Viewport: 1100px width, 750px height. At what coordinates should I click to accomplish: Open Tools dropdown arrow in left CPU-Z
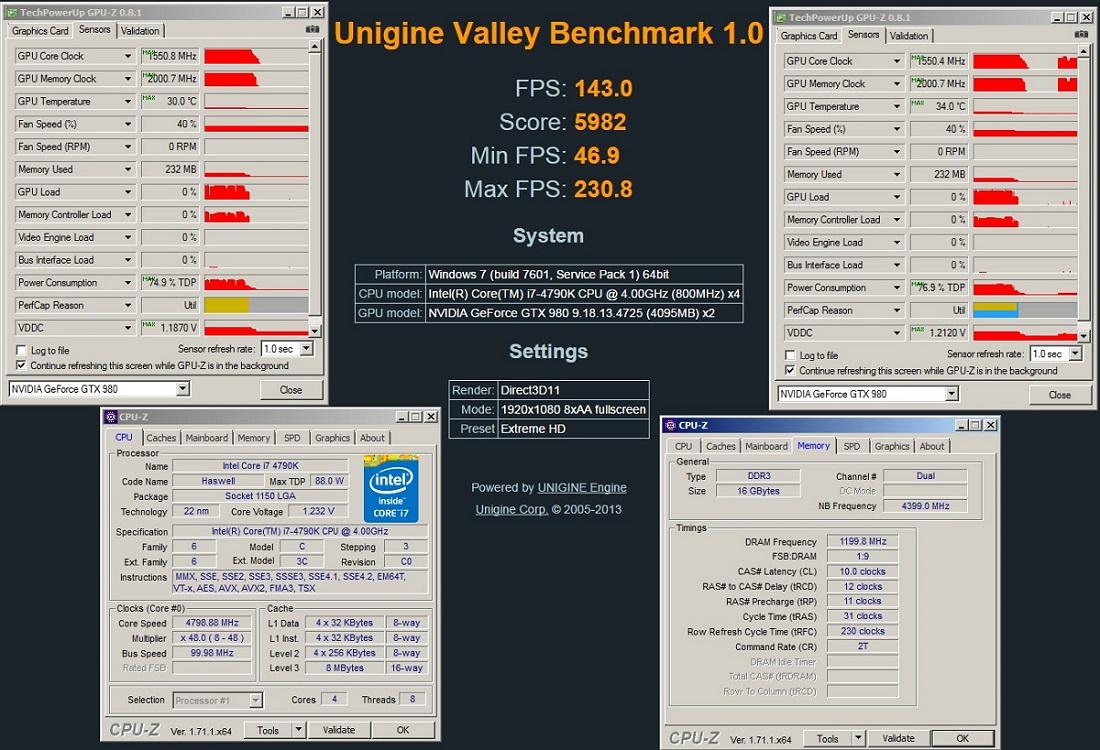pos(298,730)
